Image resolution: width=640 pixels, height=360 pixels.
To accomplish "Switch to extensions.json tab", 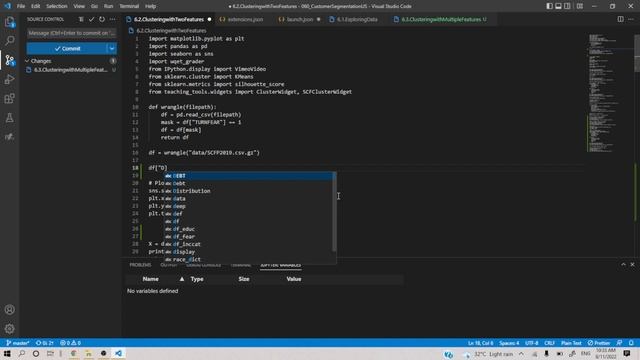I will tap(245, 19).
